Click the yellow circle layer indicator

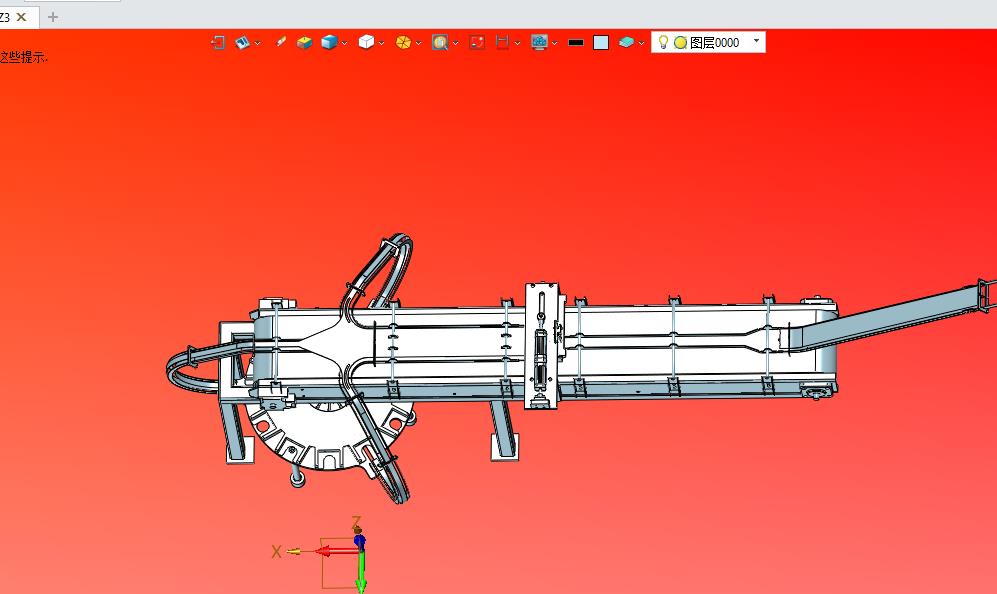[680, 43]
